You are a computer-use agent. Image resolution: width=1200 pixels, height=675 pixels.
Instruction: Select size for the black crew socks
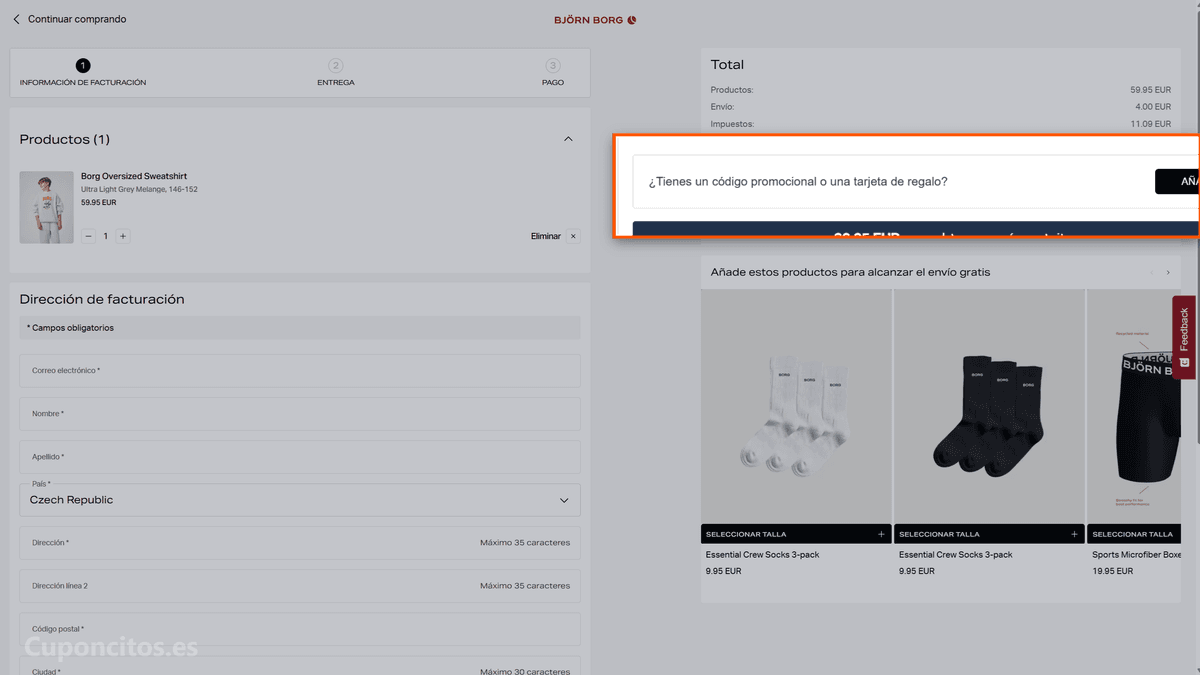coord(989,534)
